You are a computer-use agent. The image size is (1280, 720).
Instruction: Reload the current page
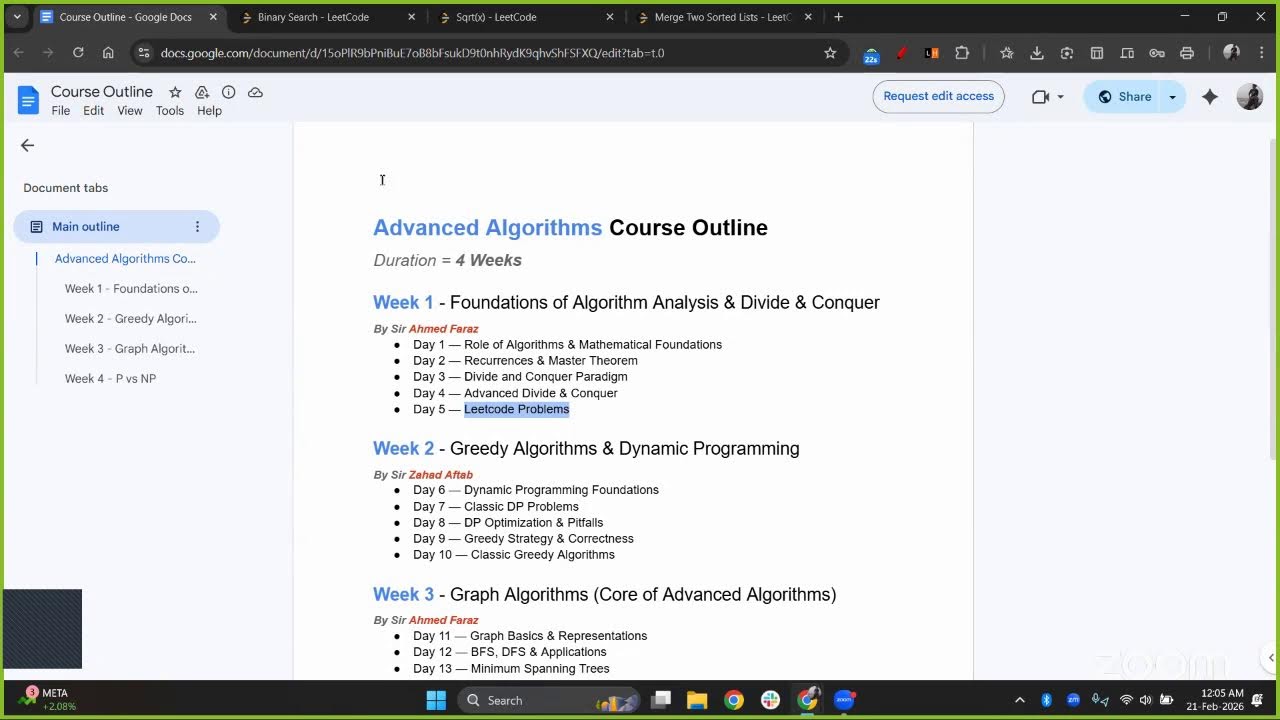[x=78, y=53]
